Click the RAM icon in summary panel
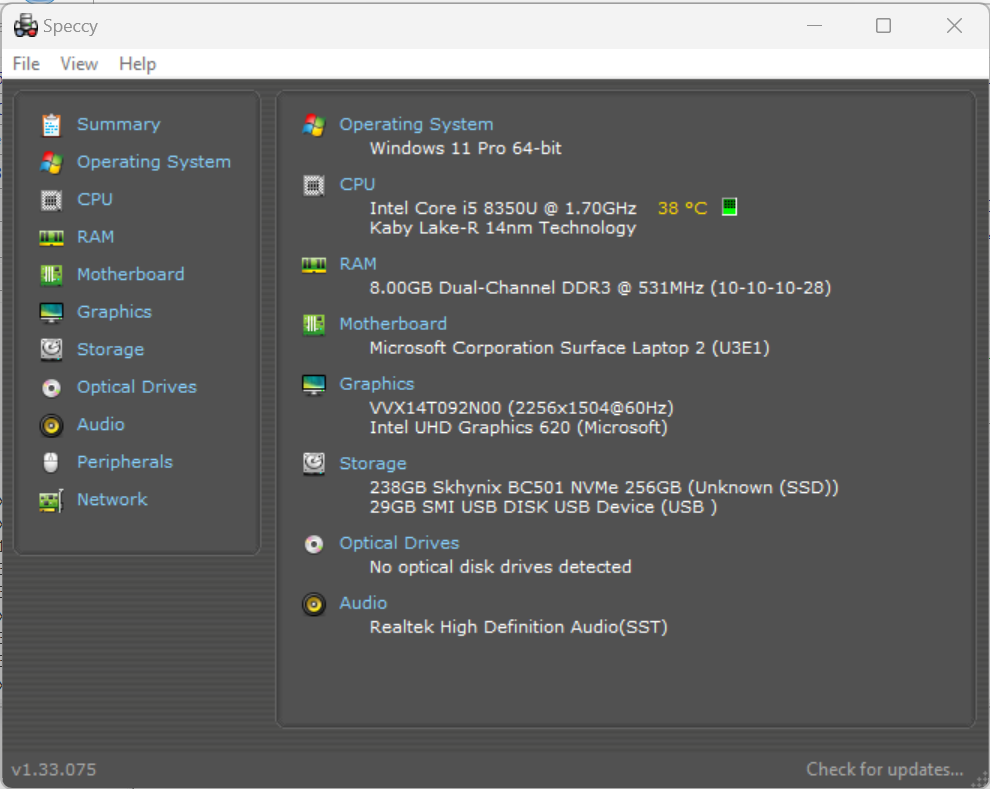This screenshot has height=789, width=990. coord(314,264)
